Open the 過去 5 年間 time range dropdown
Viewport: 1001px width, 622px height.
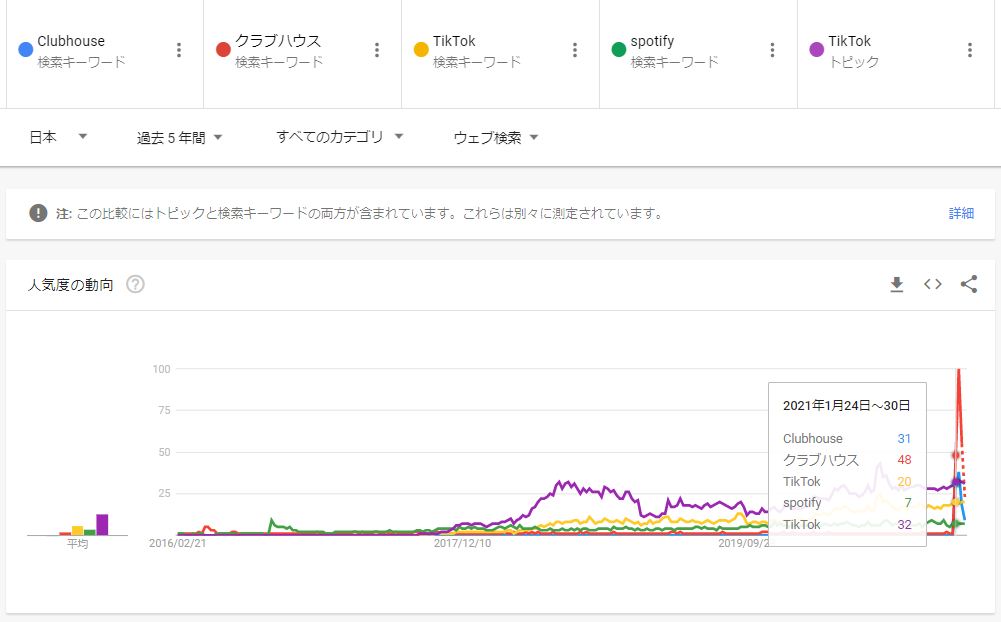(179, 137)
